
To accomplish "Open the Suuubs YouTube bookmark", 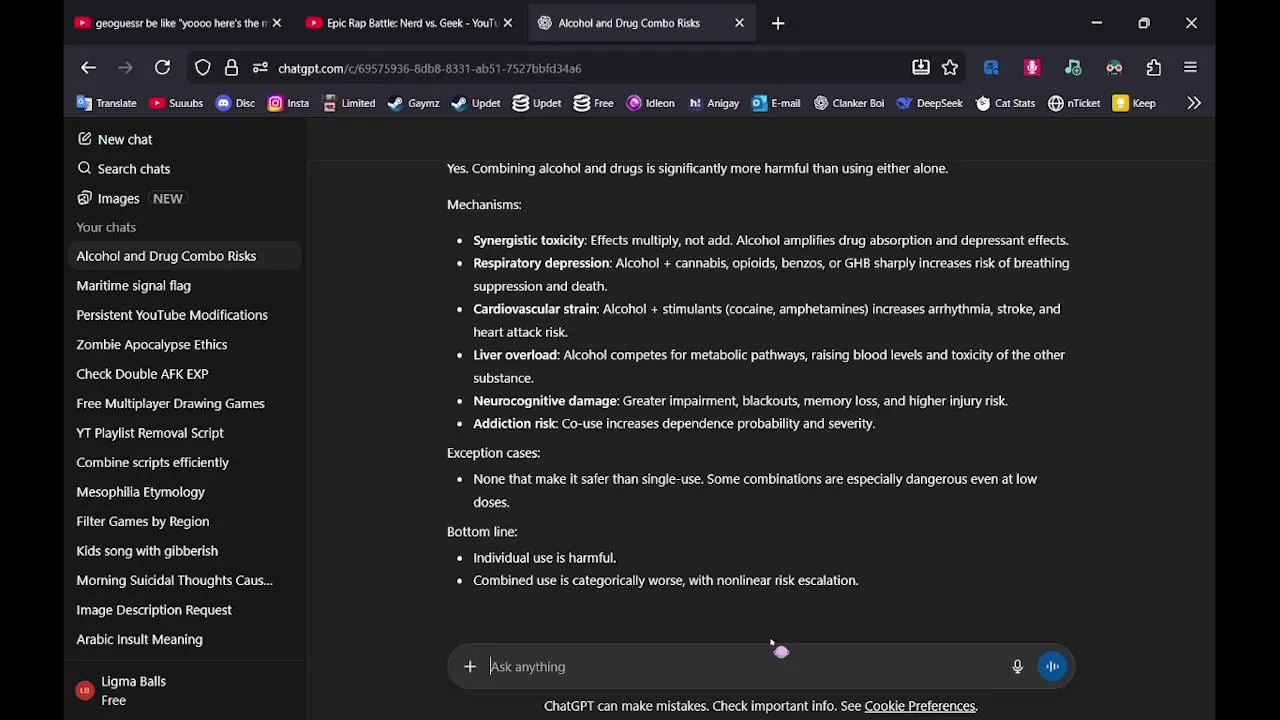I will coord(177,103).
